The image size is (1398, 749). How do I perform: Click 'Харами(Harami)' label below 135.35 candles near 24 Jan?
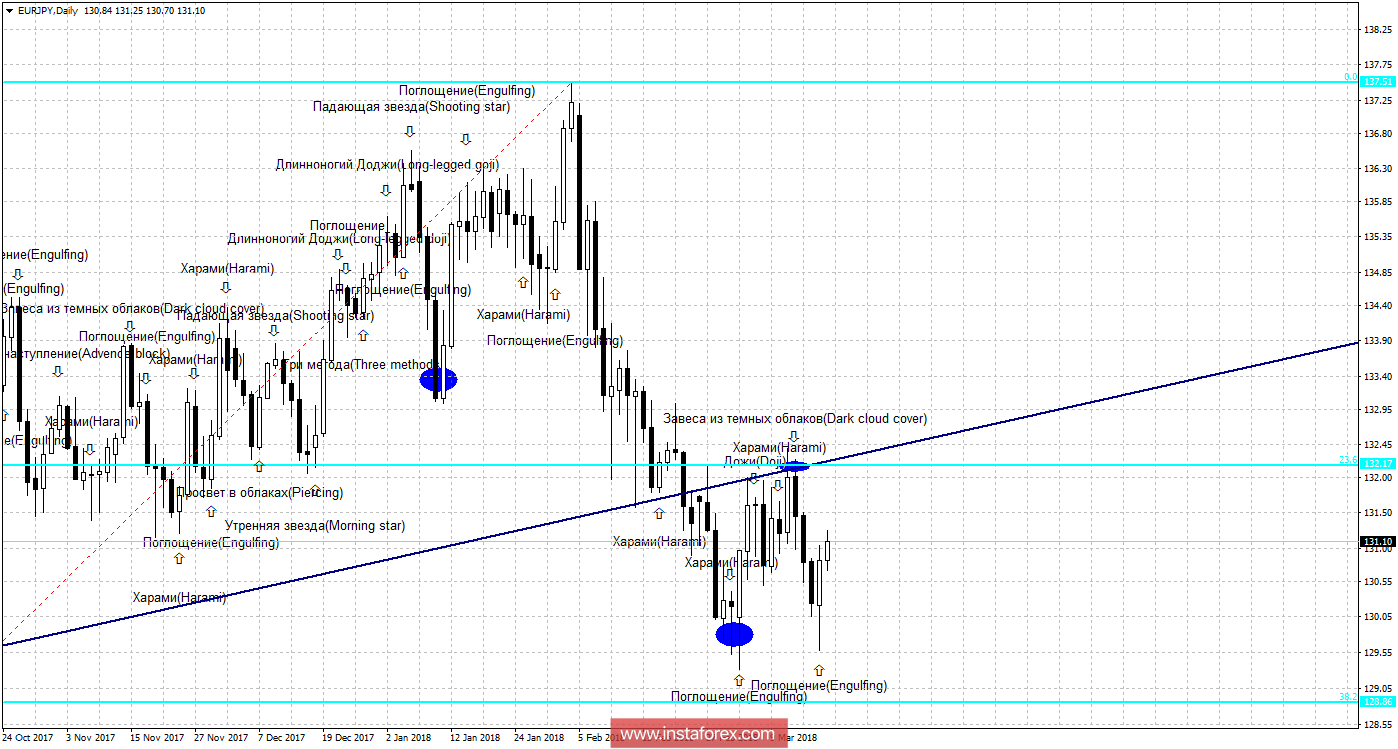(x=523, y=314)
